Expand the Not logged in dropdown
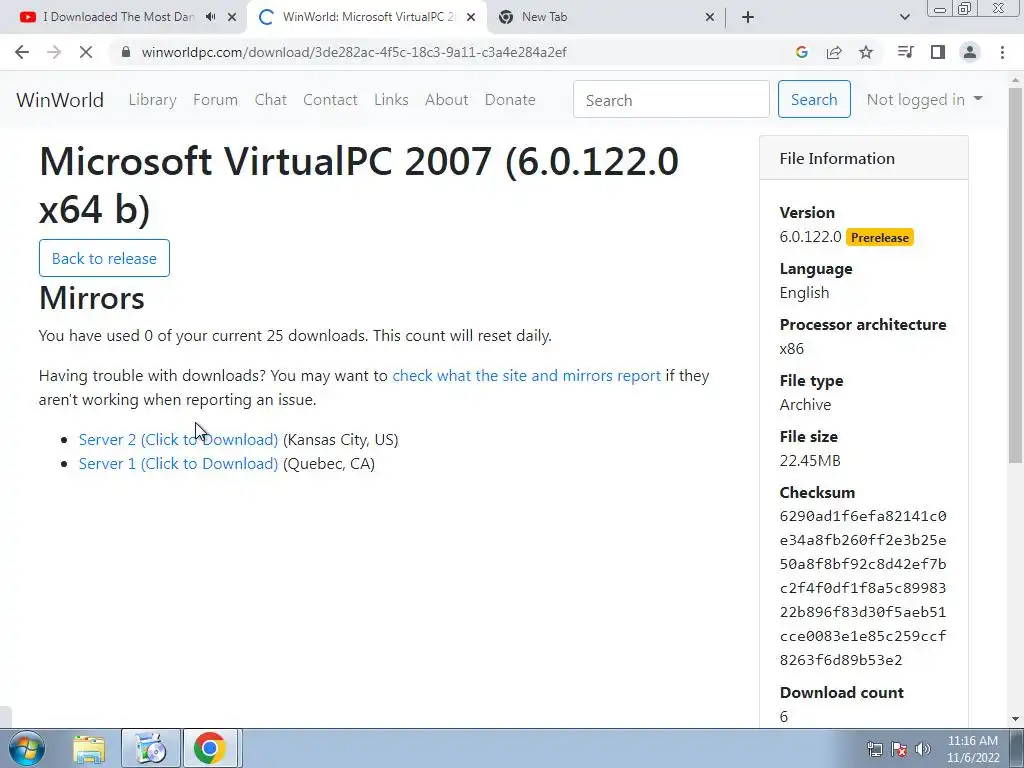1024x768 pixels. tap(924, 99)
